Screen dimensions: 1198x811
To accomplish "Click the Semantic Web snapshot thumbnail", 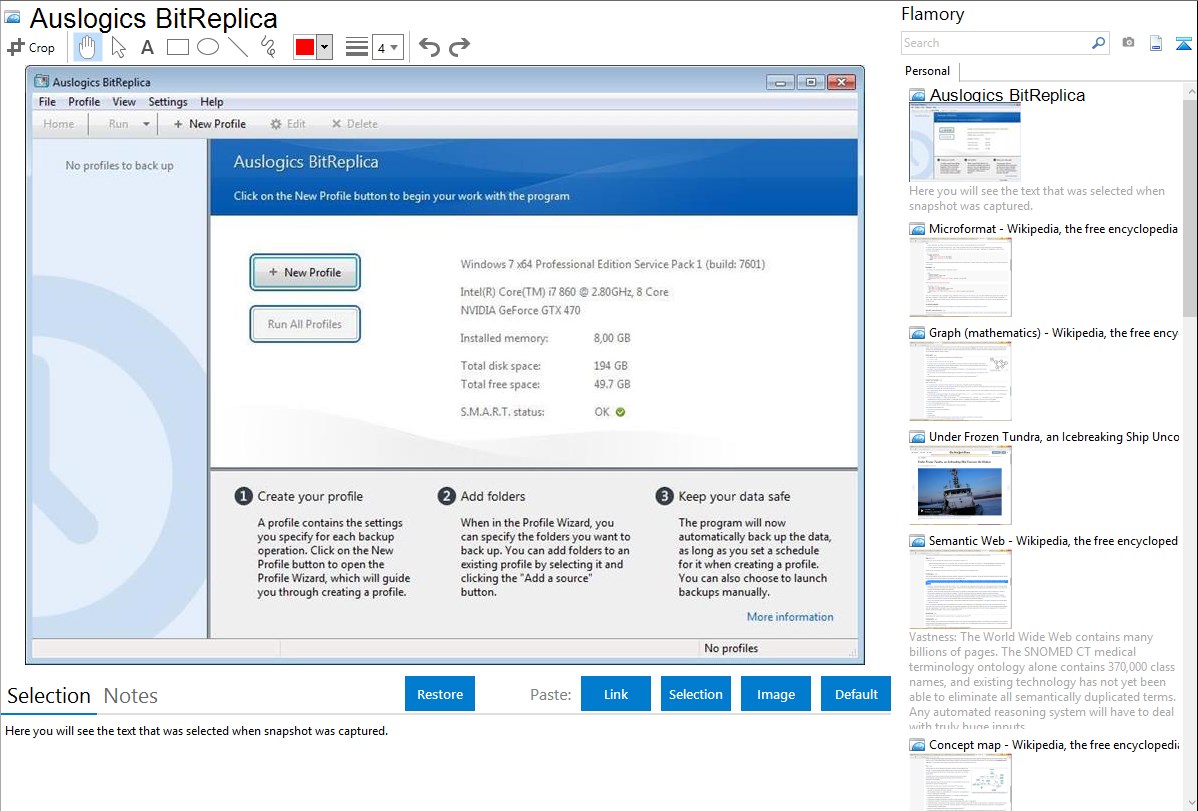I will click(x=960, y=589).
